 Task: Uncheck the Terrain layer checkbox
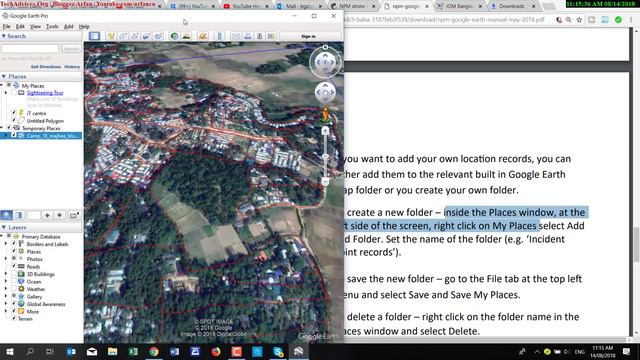pyautogui.click(x=13, y=318)
